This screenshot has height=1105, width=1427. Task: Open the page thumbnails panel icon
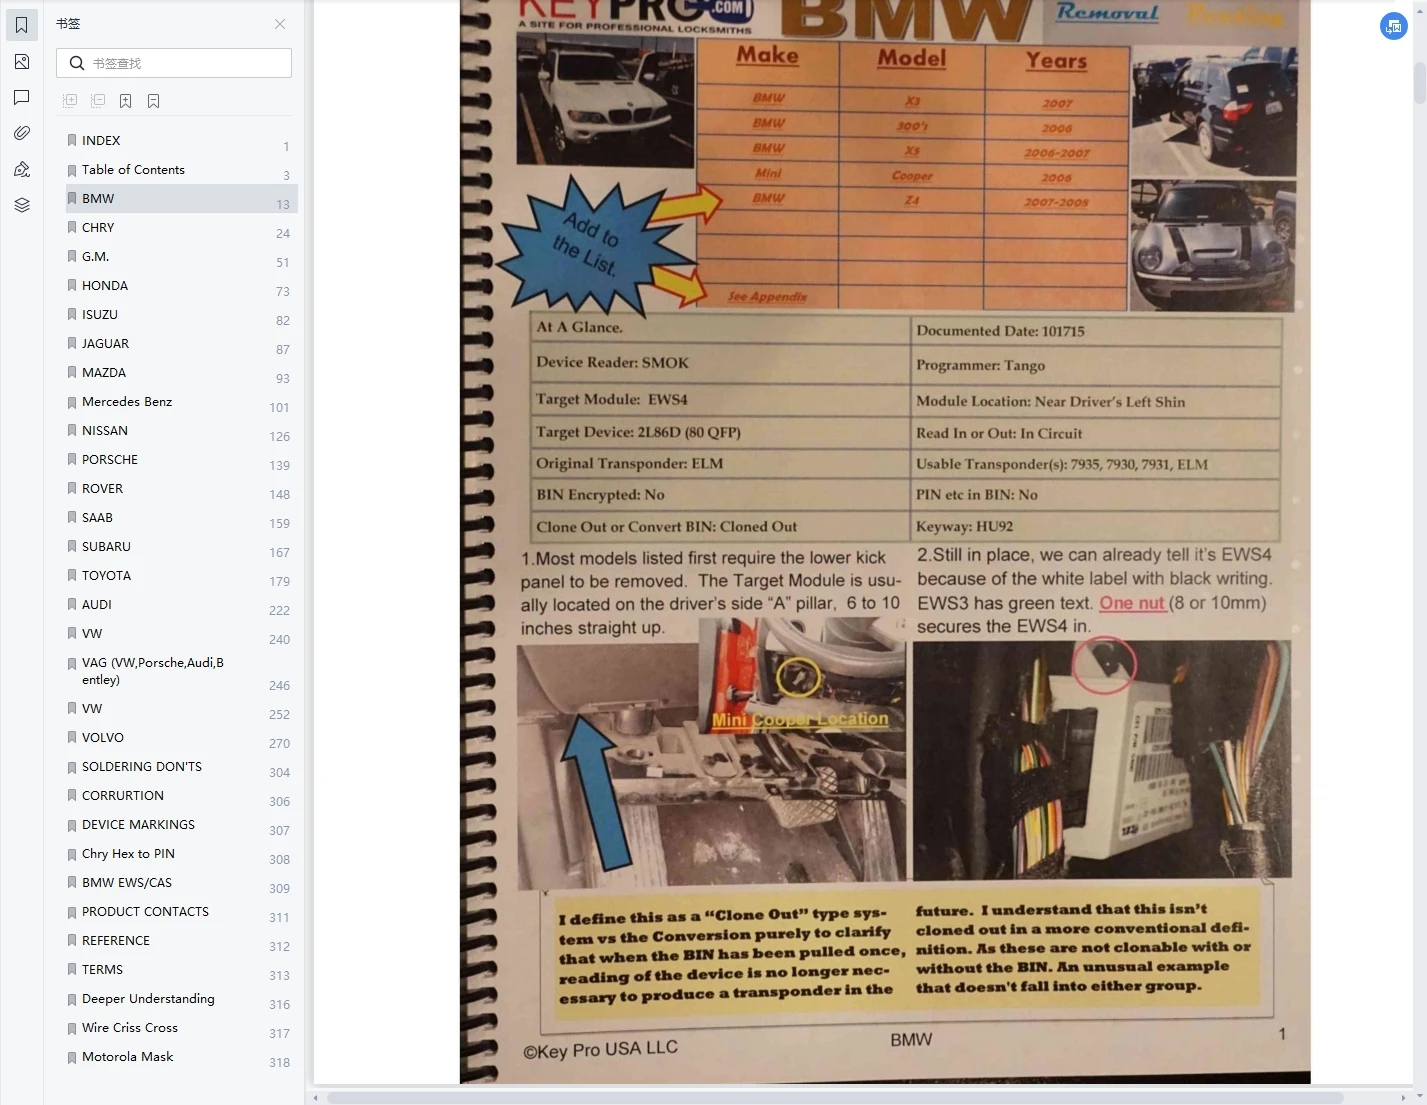pos(22,62)
